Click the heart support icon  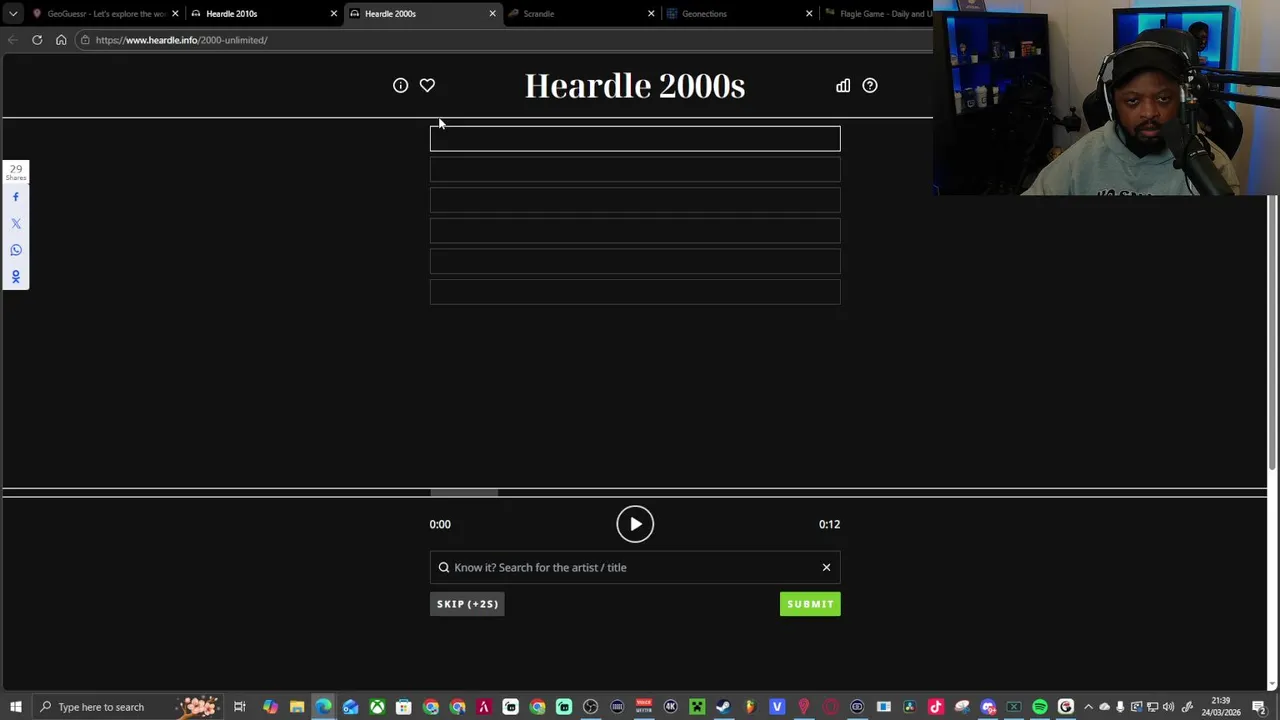427,85
